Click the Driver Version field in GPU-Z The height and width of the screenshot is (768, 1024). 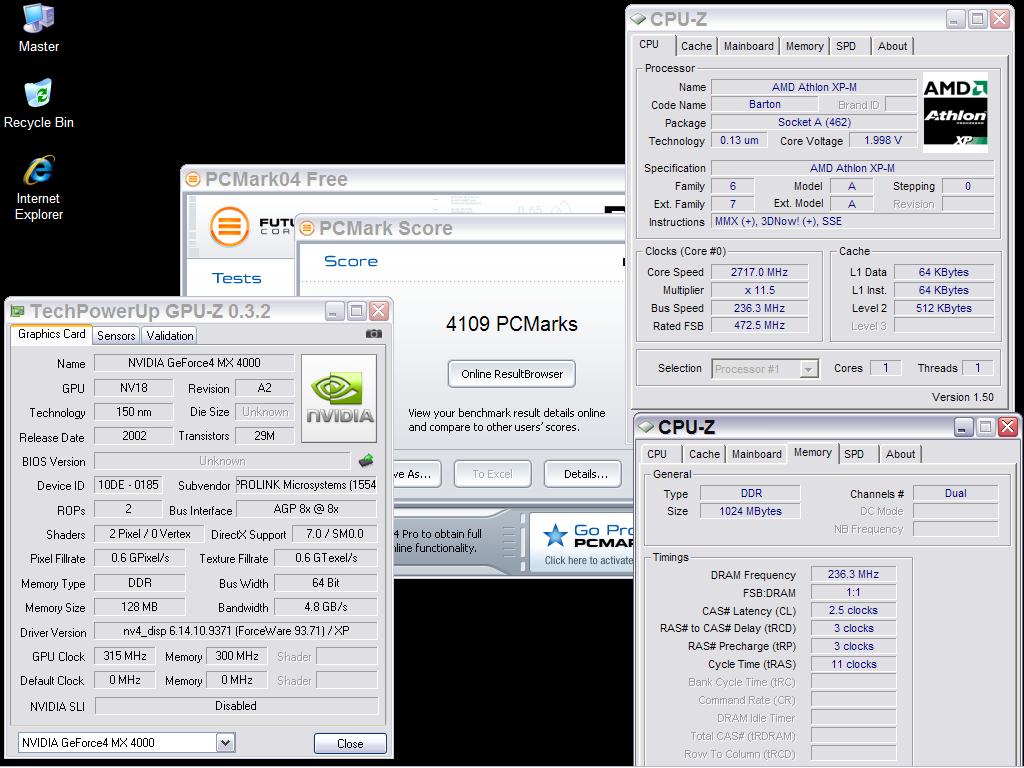(236, 631)
